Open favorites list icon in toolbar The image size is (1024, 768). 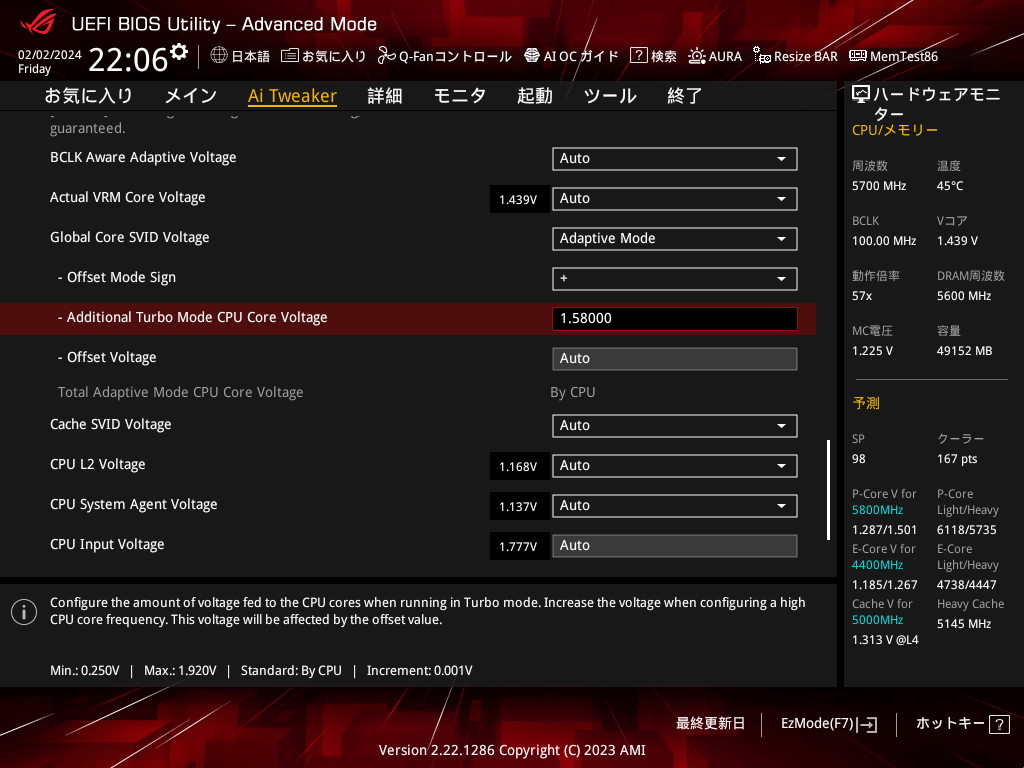[x=289, y=56]
